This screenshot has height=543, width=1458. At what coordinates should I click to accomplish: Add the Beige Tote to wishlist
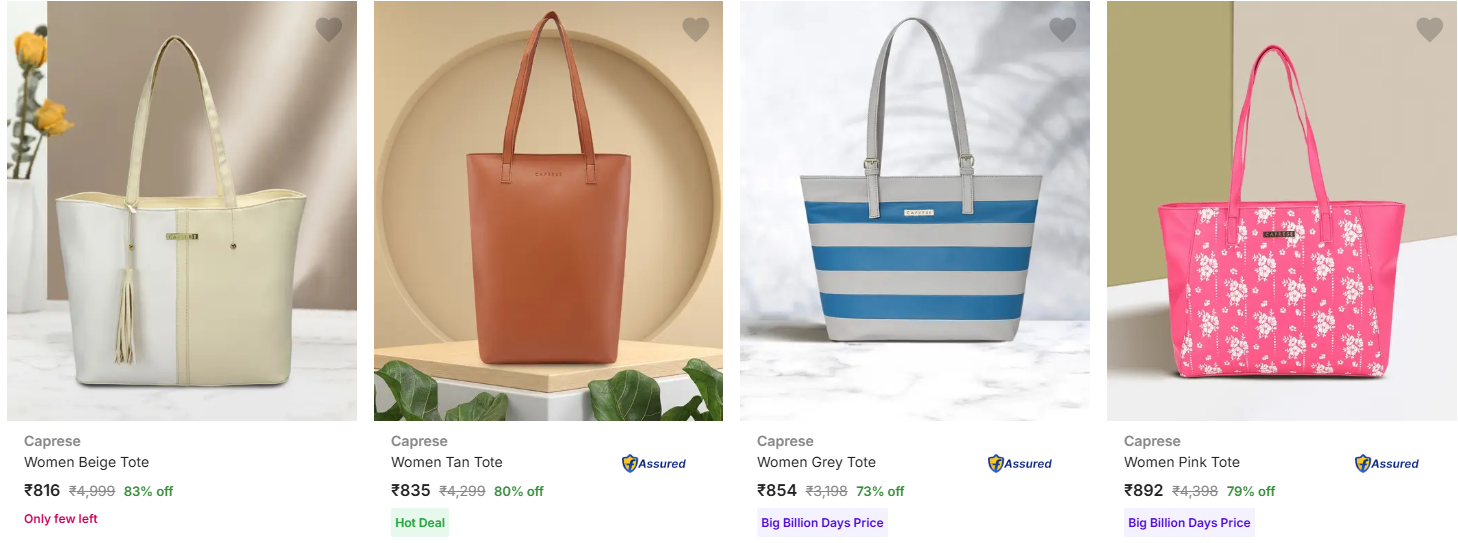click(x=329, y=30)
